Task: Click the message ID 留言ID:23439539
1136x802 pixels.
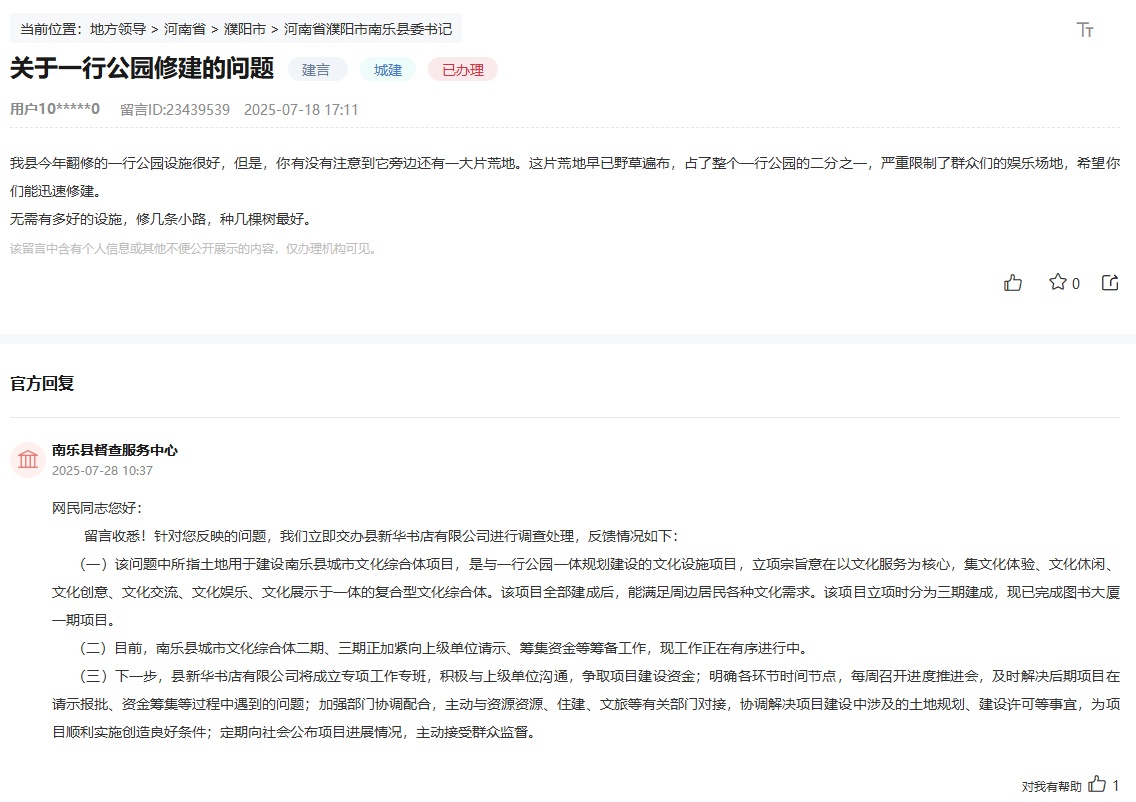Action: pos(175,109)
